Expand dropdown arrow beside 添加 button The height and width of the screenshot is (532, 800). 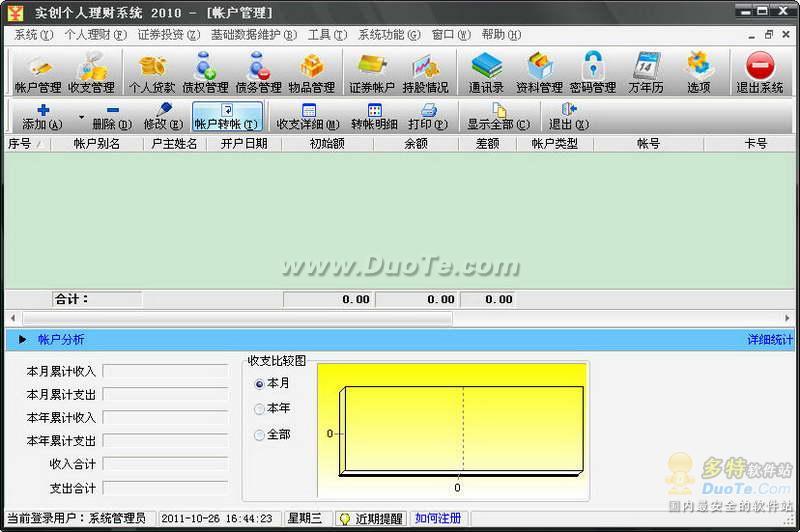tap(81, 117)
